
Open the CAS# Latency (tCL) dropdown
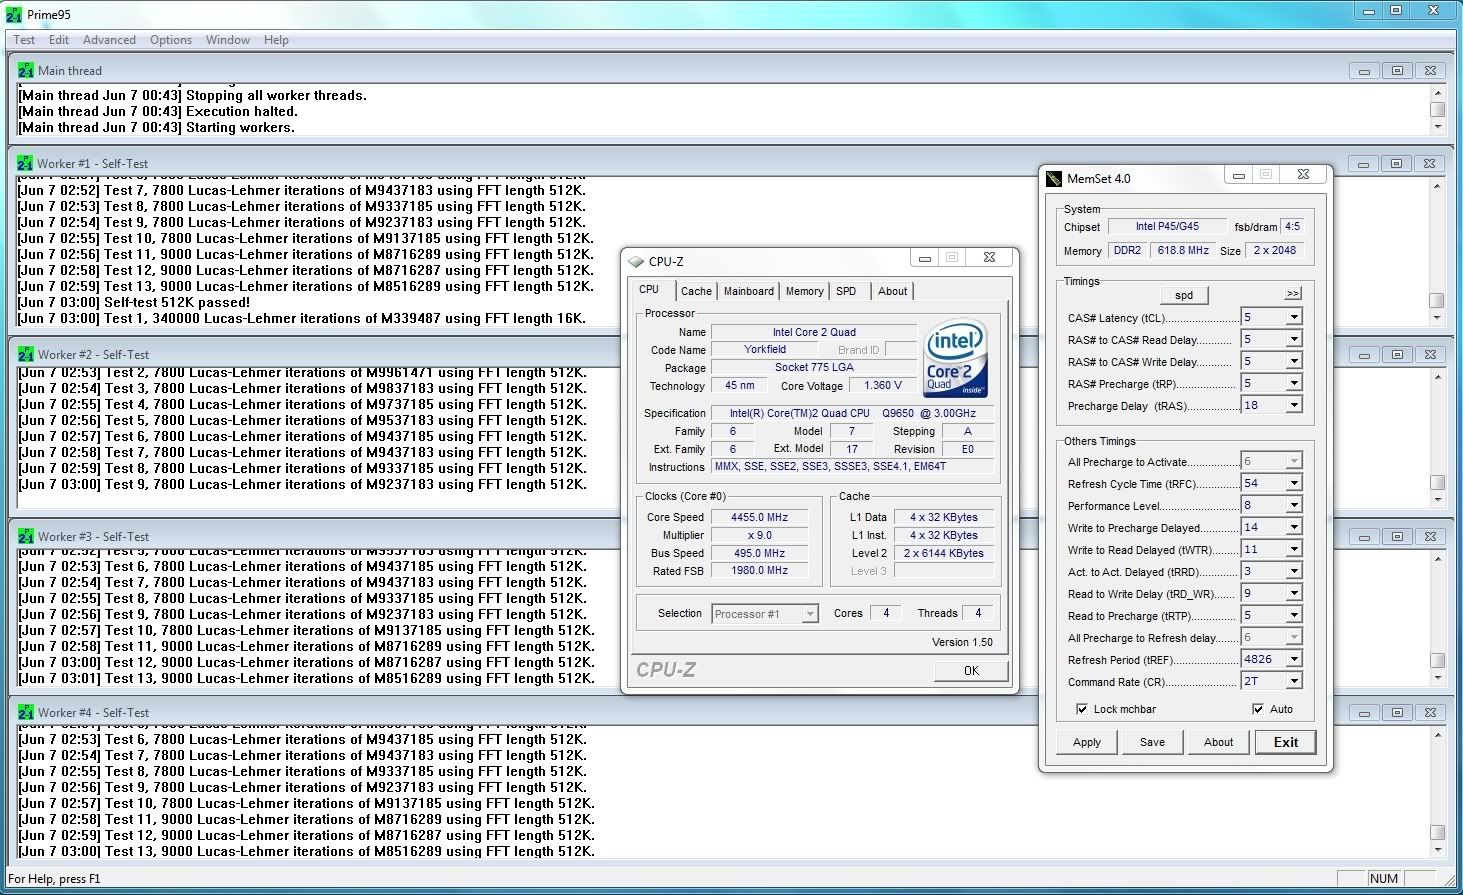1294,317
